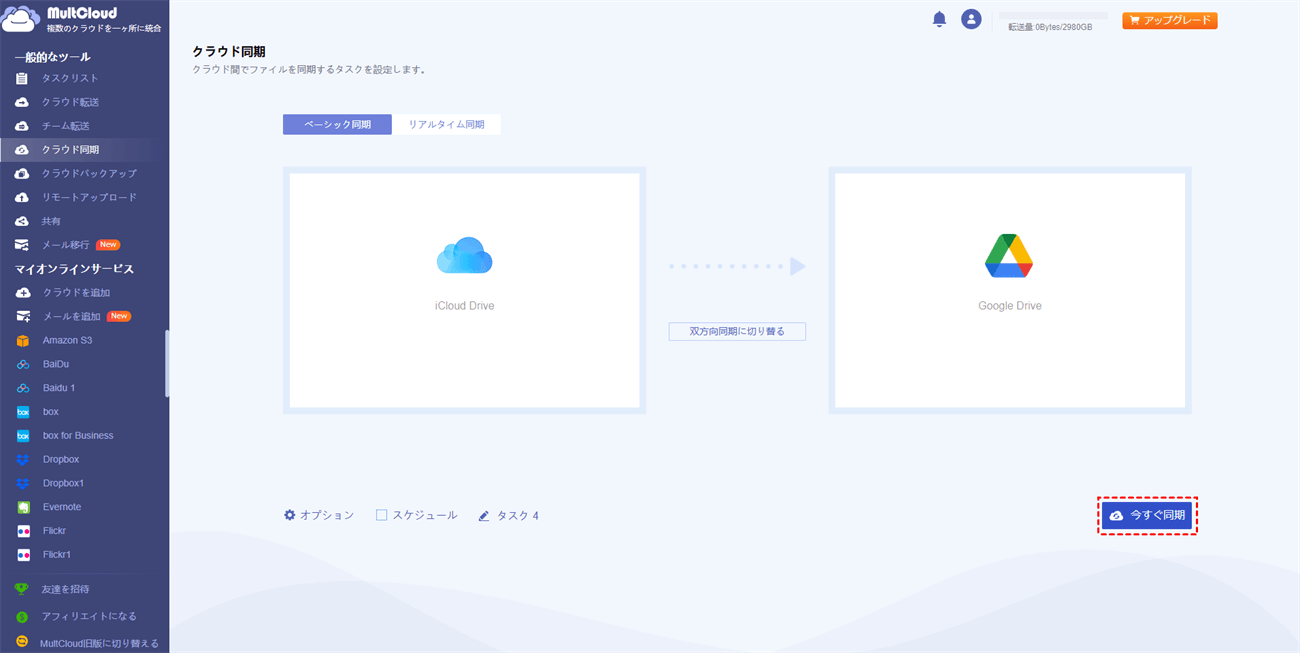1300x653 pixels.
Task: Click the チーム転送 icon
Action: pos(22,126)
